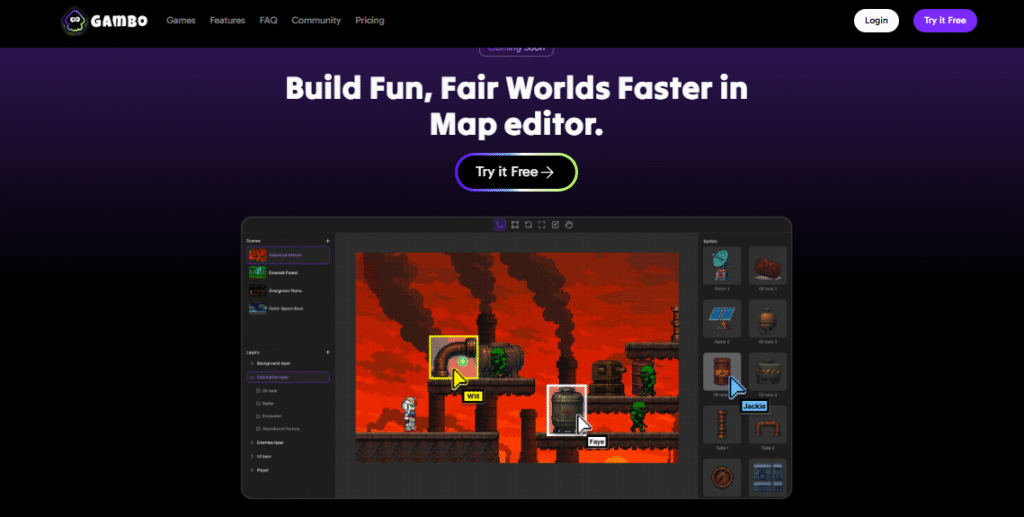Toggle the Abandoned Factory sublayer checkbox
The image size is (1024, 517).
[x=257, y=428]
